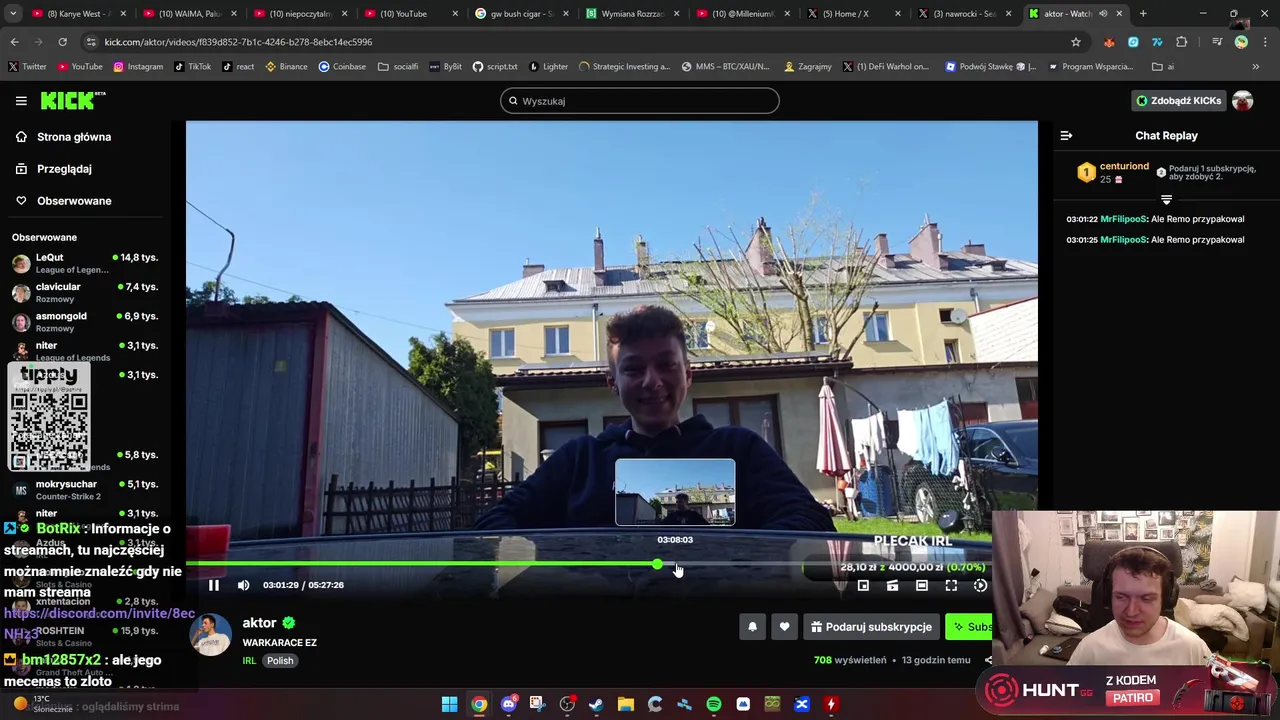Screen dimensions: 1280x720
Task: Open Snipping Tool from the taskbar
Action: pyautogui.click(x=538, y=704)
